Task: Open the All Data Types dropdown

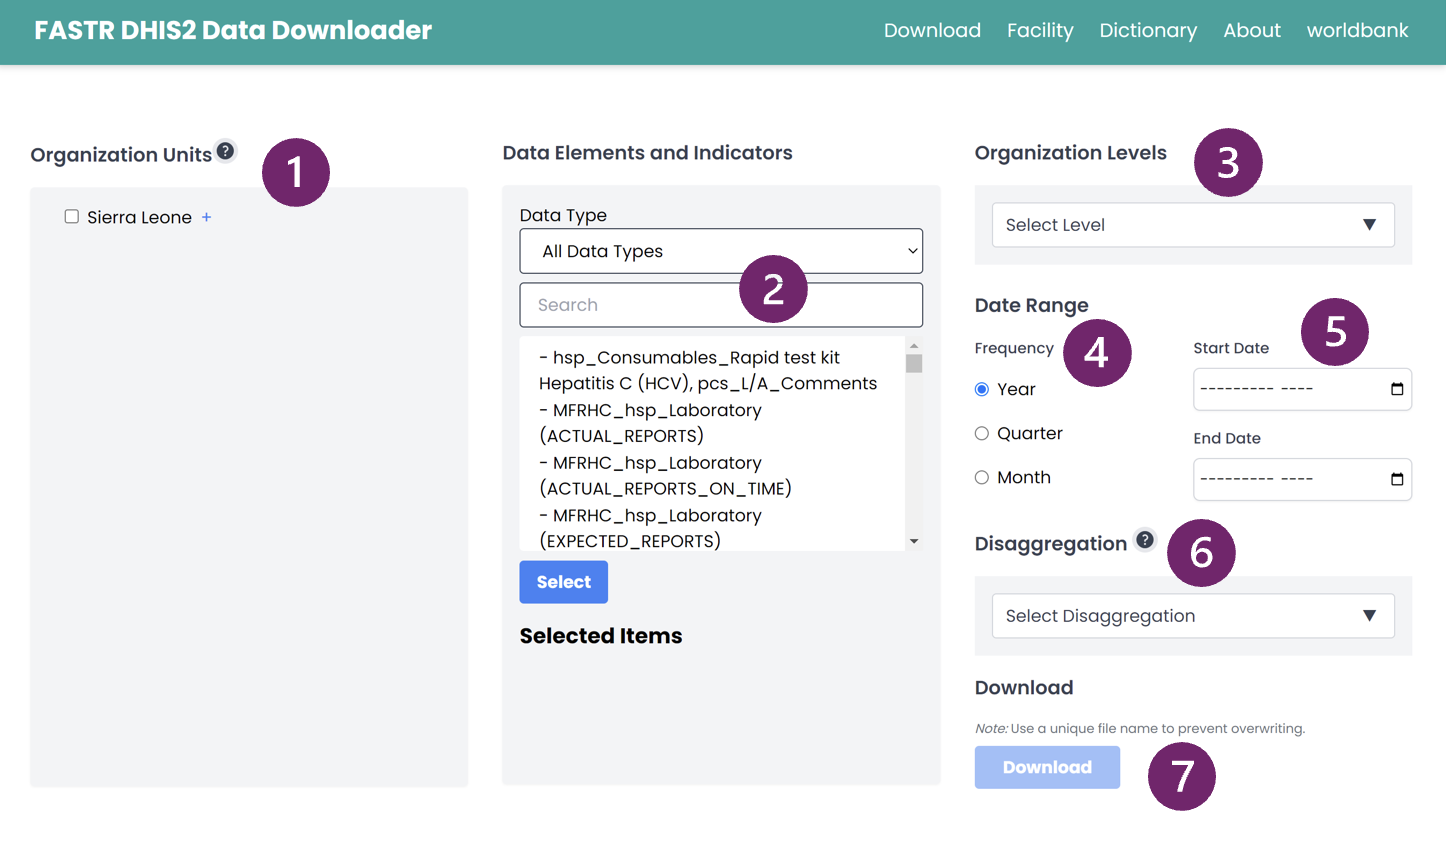Action: click(x=721, y=251)
